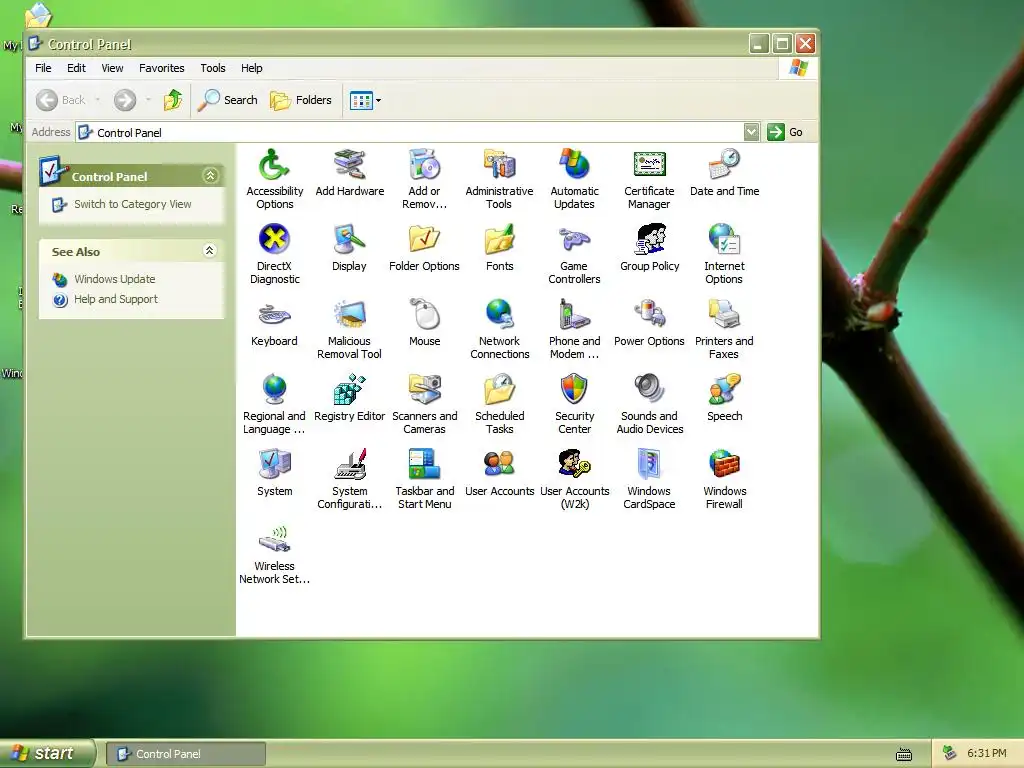Screen dimensions: 1024x768
Task: Open Windows Firewall settings
Action: [724, 479]
